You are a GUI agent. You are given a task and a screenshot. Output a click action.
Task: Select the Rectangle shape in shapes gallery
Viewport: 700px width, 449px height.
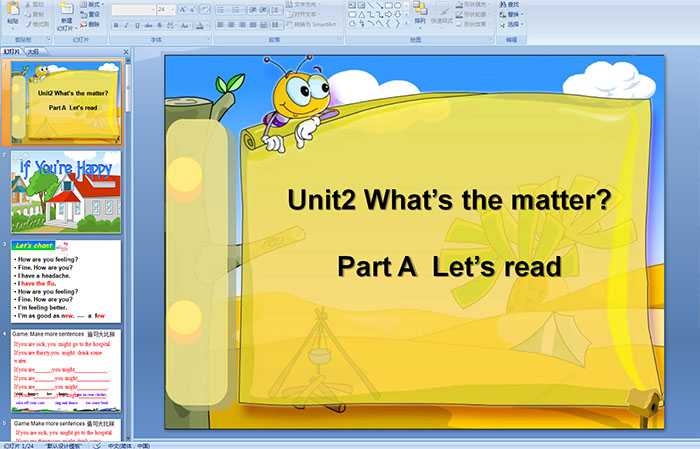388,5
